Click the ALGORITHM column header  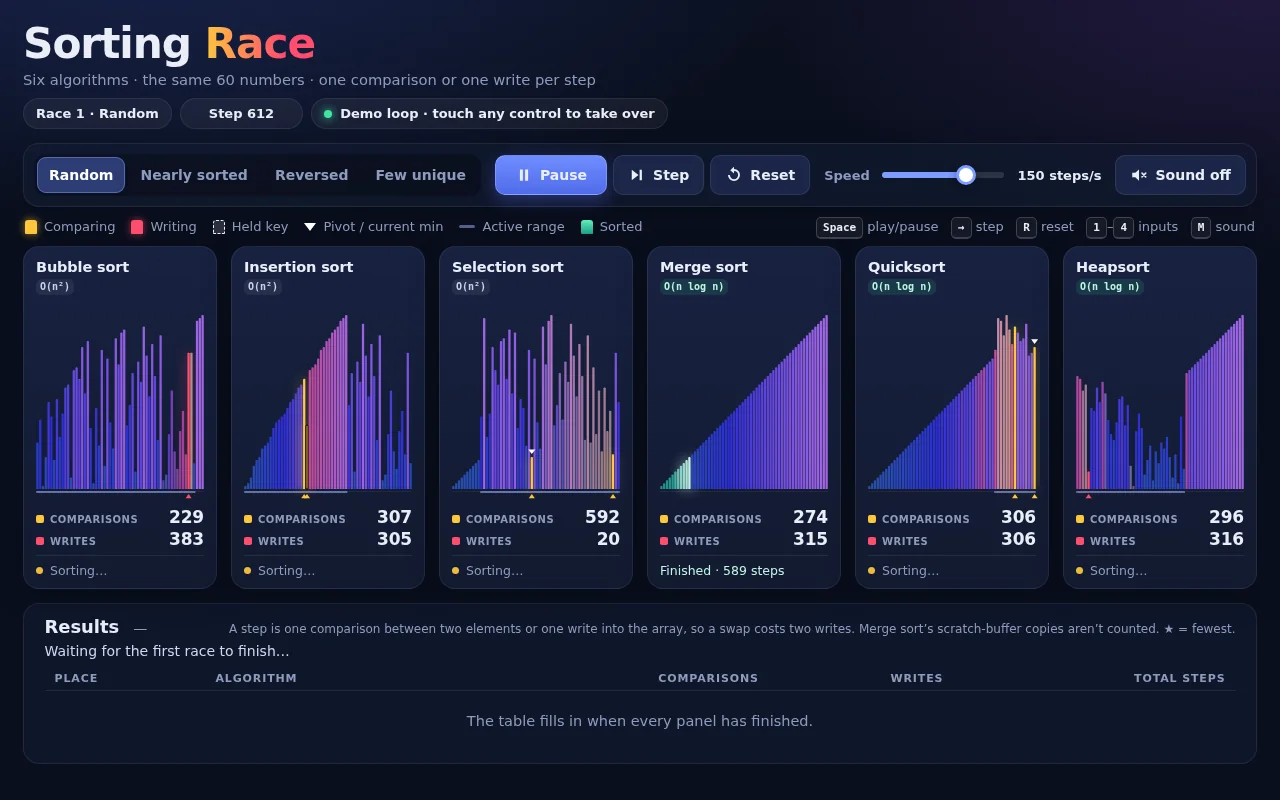pos(256,678)
